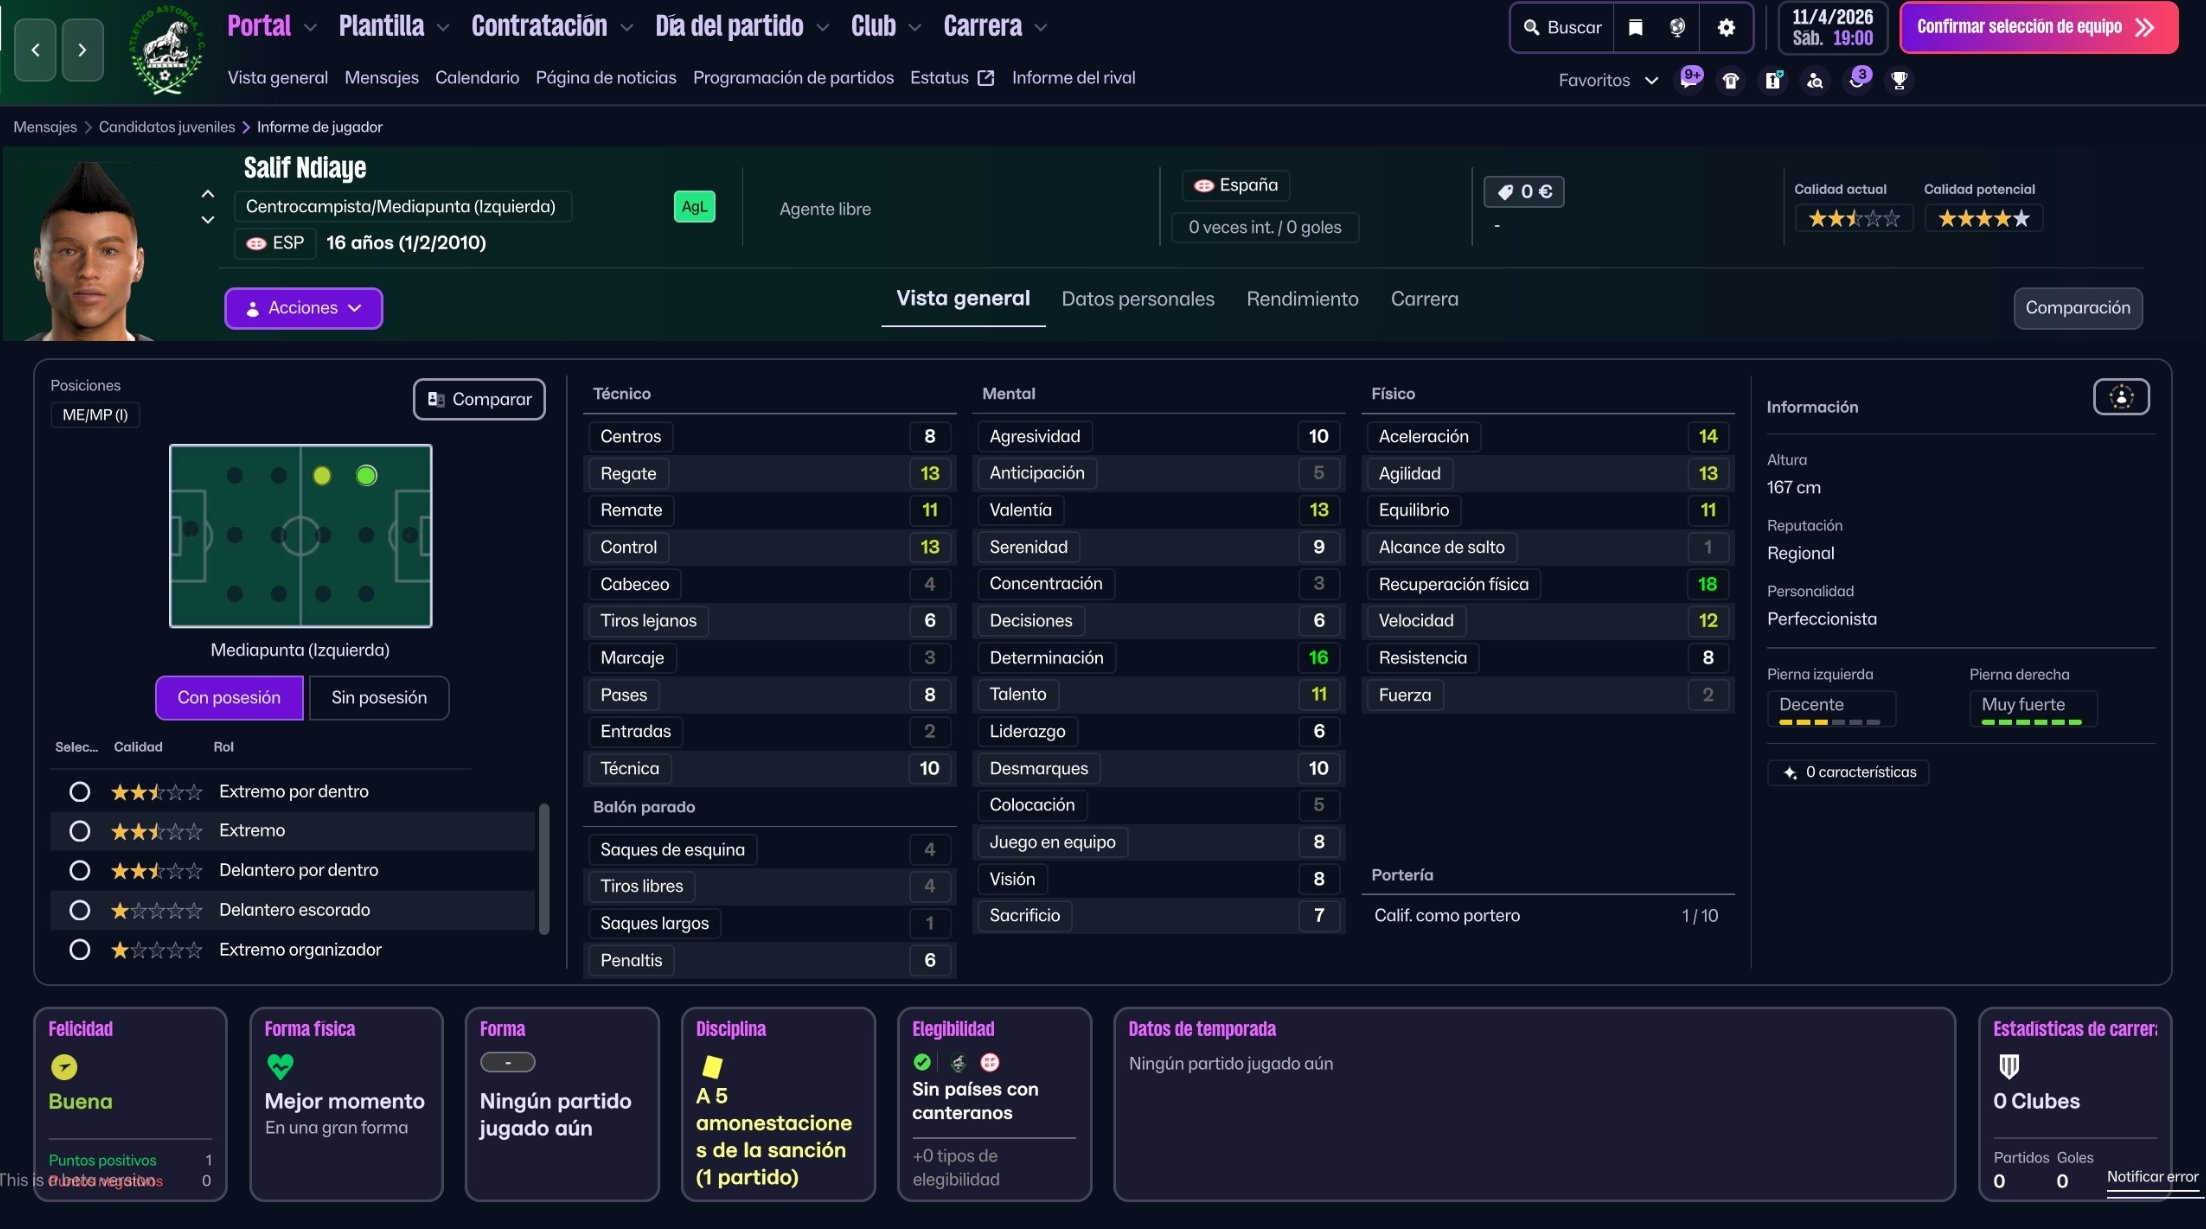Expand the Acciones dropdown

(303, 308)
